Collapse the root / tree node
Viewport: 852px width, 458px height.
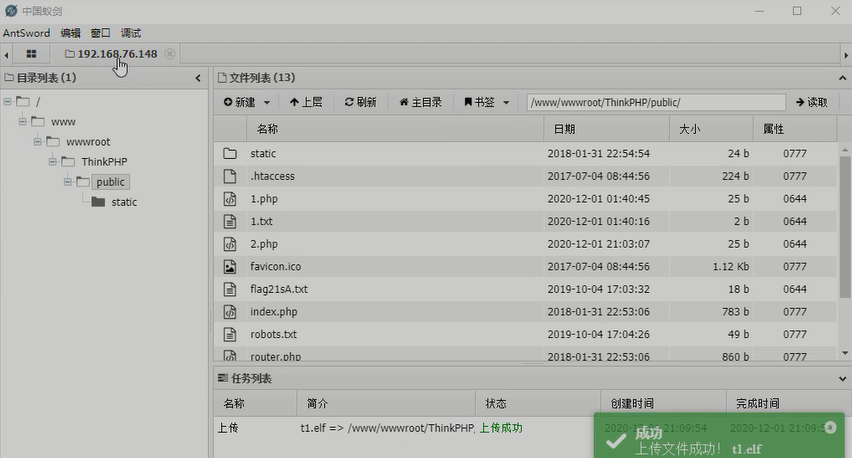click(8, 102)
